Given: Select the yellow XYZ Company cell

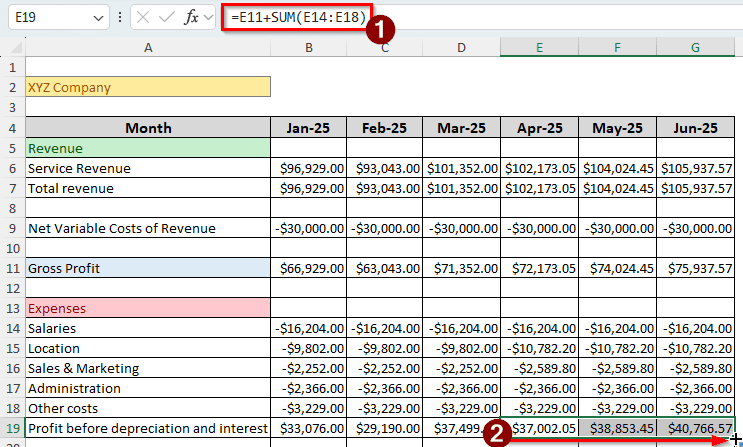Looking at the screenshot, I should click(x=148, y=88).
